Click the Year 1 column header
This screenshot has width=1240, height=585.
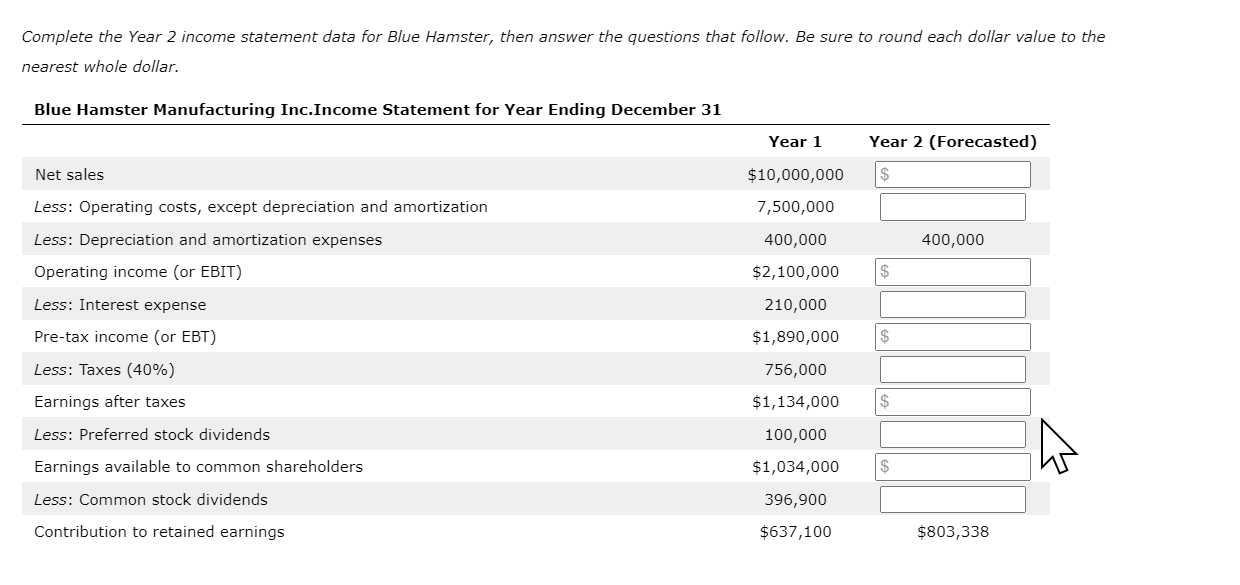pyautogui.click(x=793, y=141)
